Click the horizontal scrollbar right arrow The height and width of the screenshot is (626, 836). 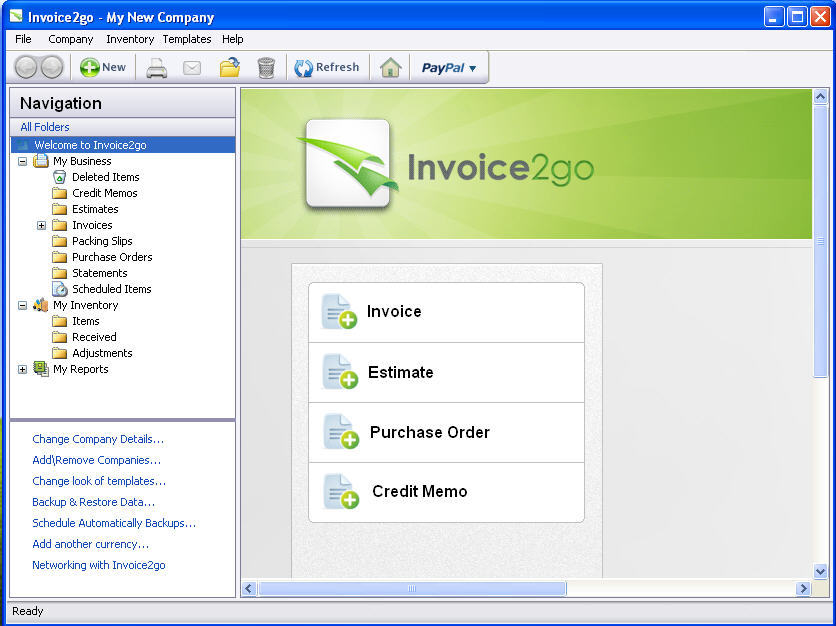point(803,589)
